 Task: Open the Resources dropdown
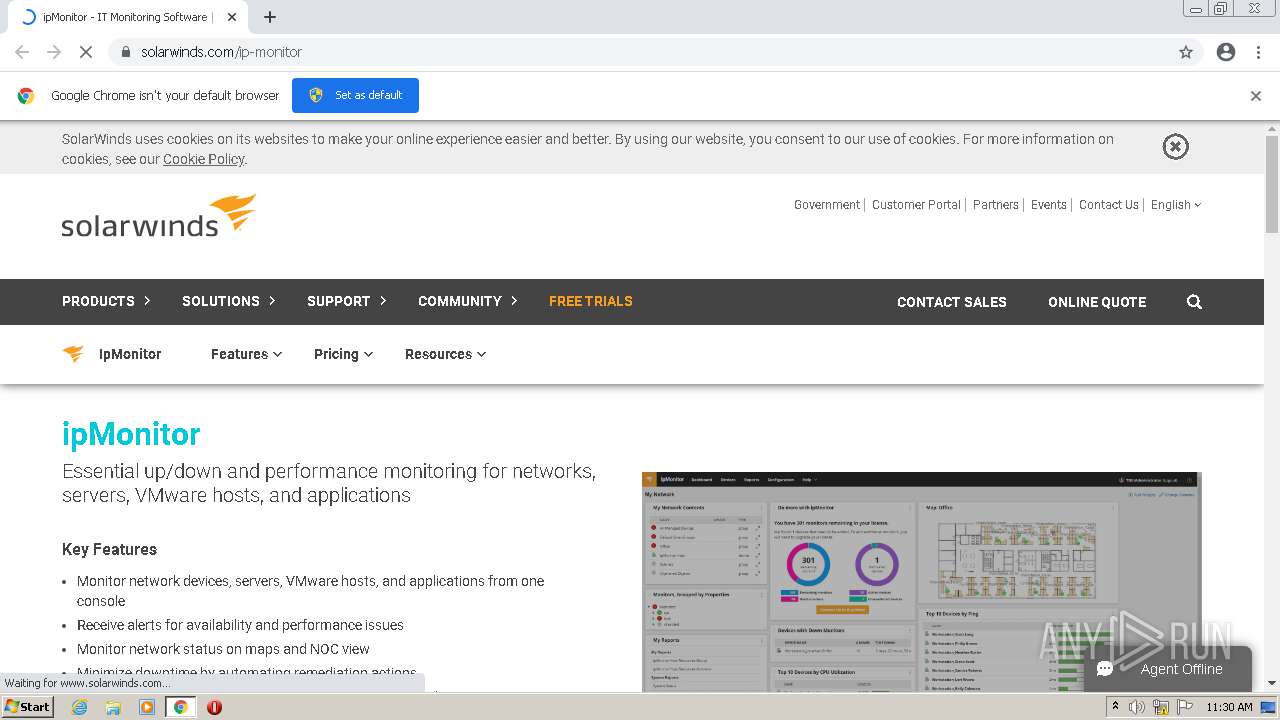(x=445, y=354)
